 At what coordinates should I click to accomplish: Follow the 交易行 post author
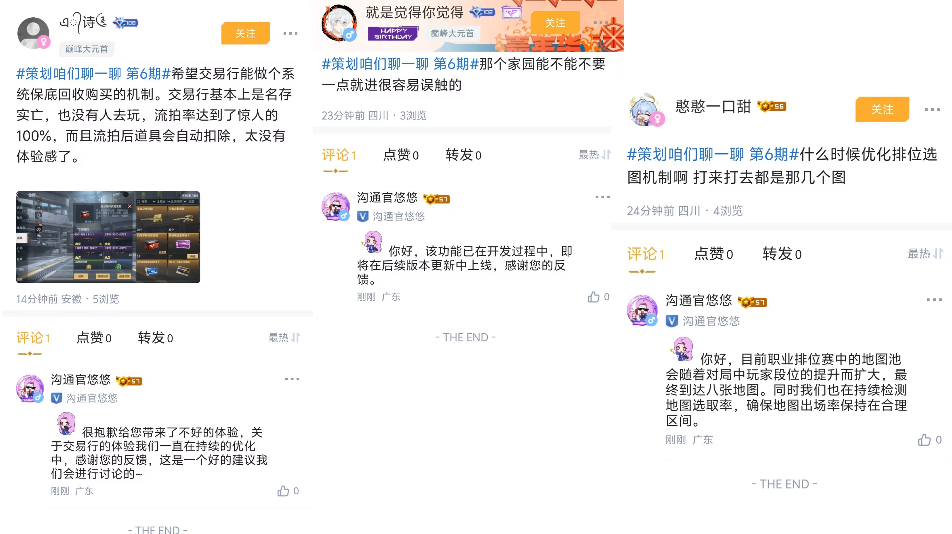245,33
